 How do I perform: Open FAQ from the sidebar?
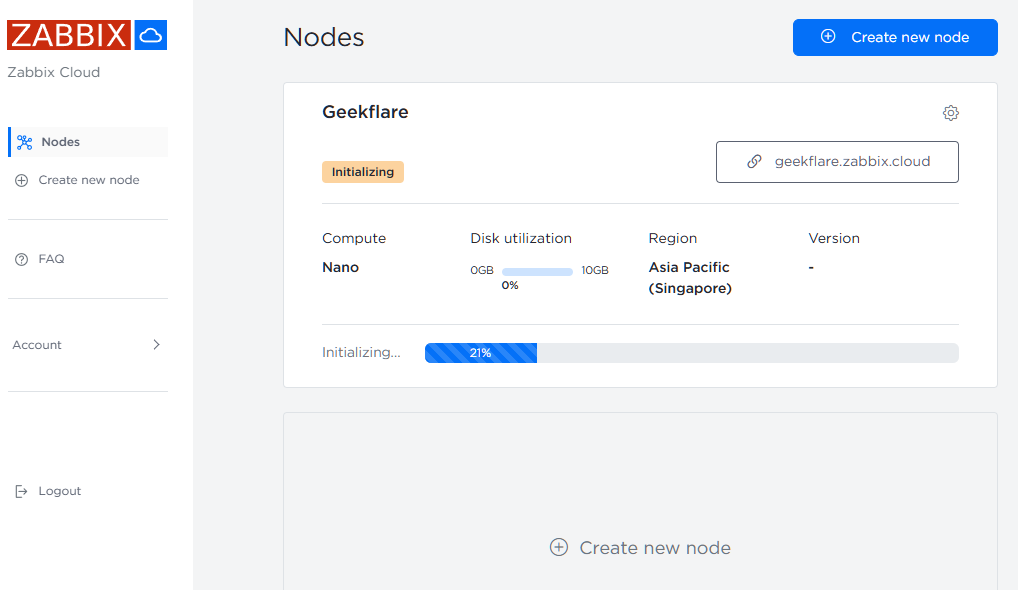[51, 259]
